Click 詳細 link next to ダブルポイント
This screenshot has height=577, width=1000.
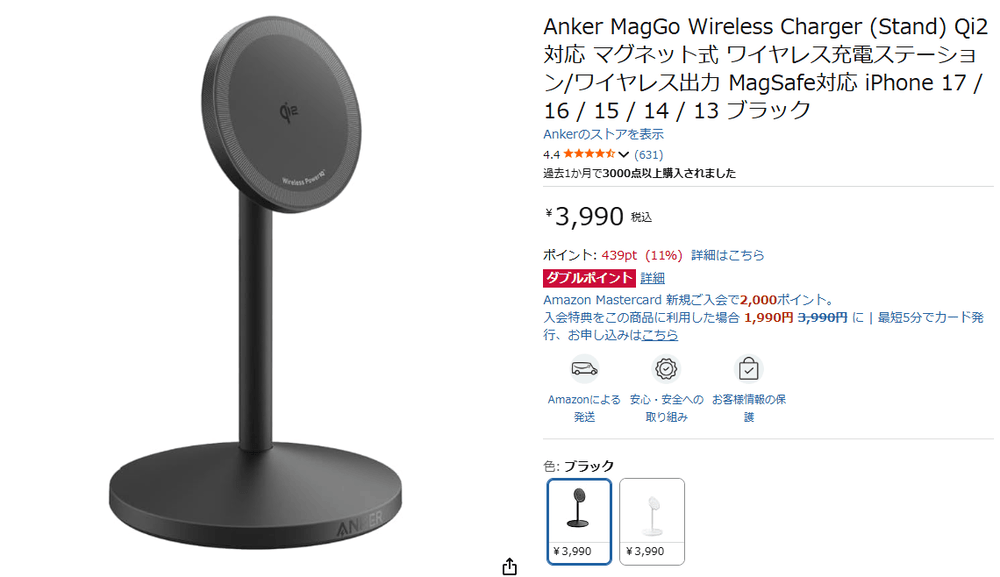coord(652,278)
